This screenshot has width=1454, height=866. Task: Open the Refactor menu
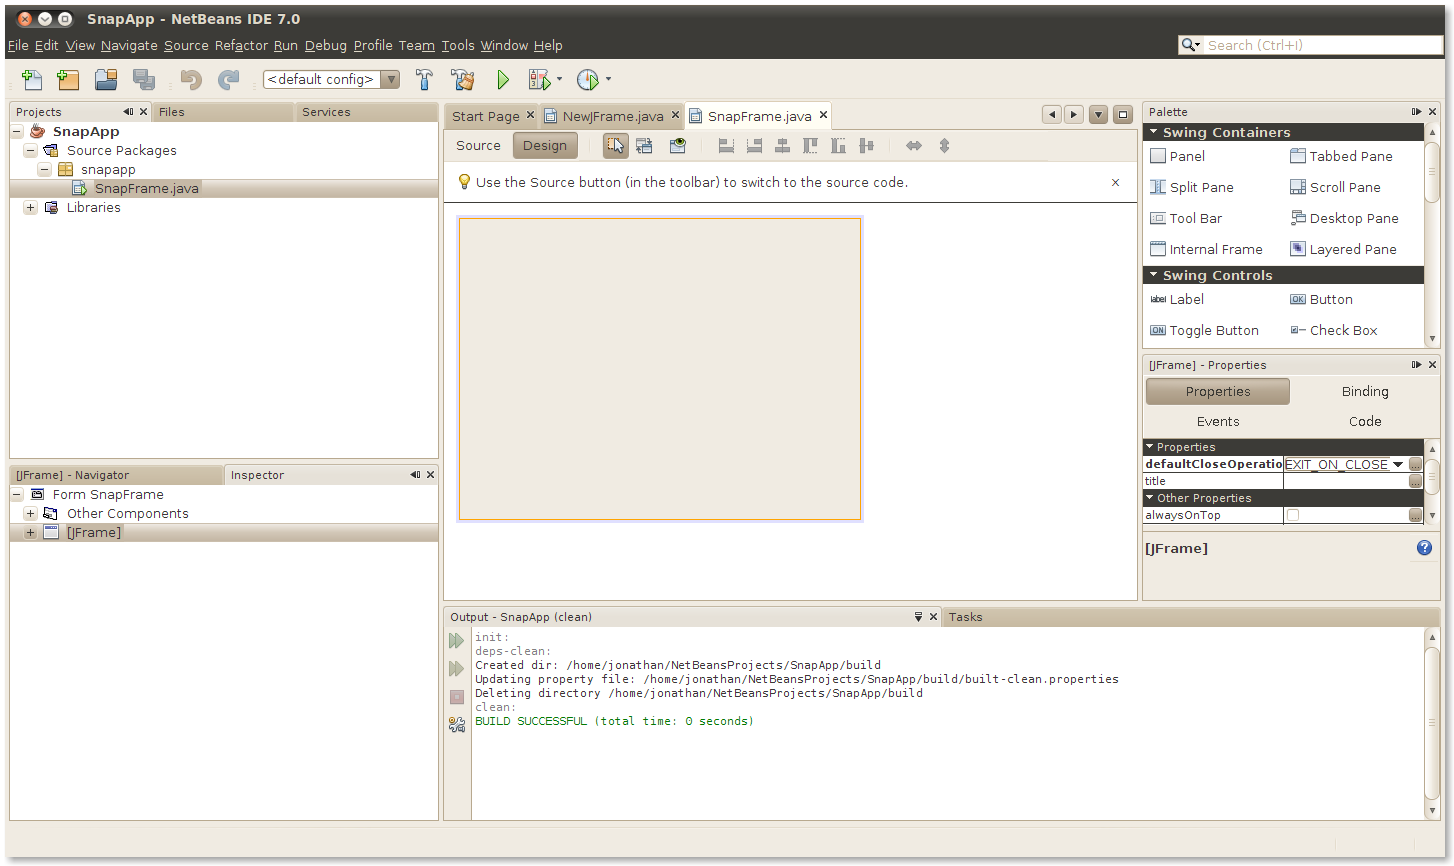pos(241,45)
